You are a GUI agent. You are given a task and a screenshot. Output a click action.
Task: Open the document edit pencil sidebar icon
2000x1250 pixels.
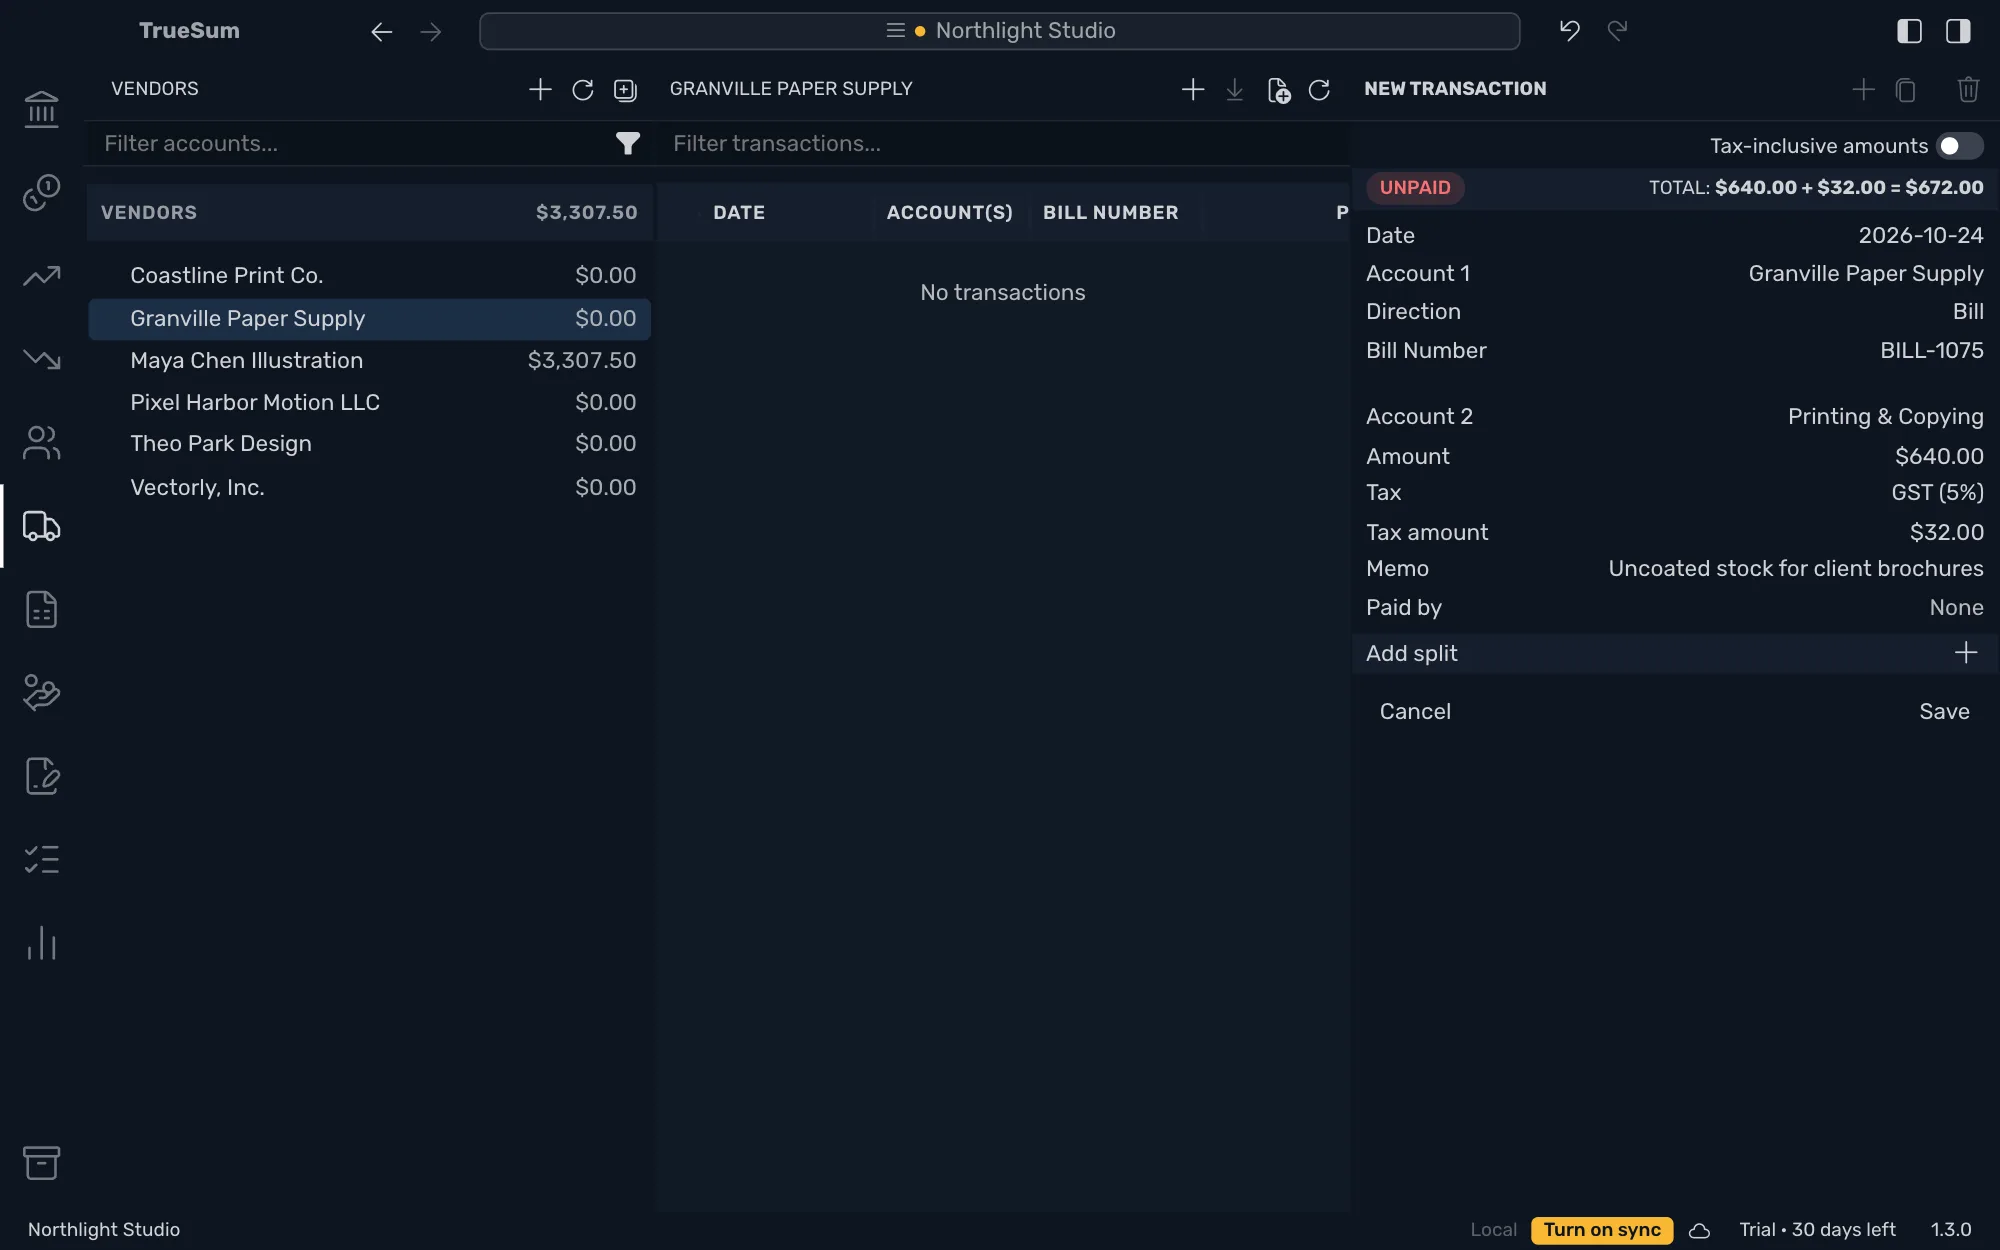click(41, 776)
